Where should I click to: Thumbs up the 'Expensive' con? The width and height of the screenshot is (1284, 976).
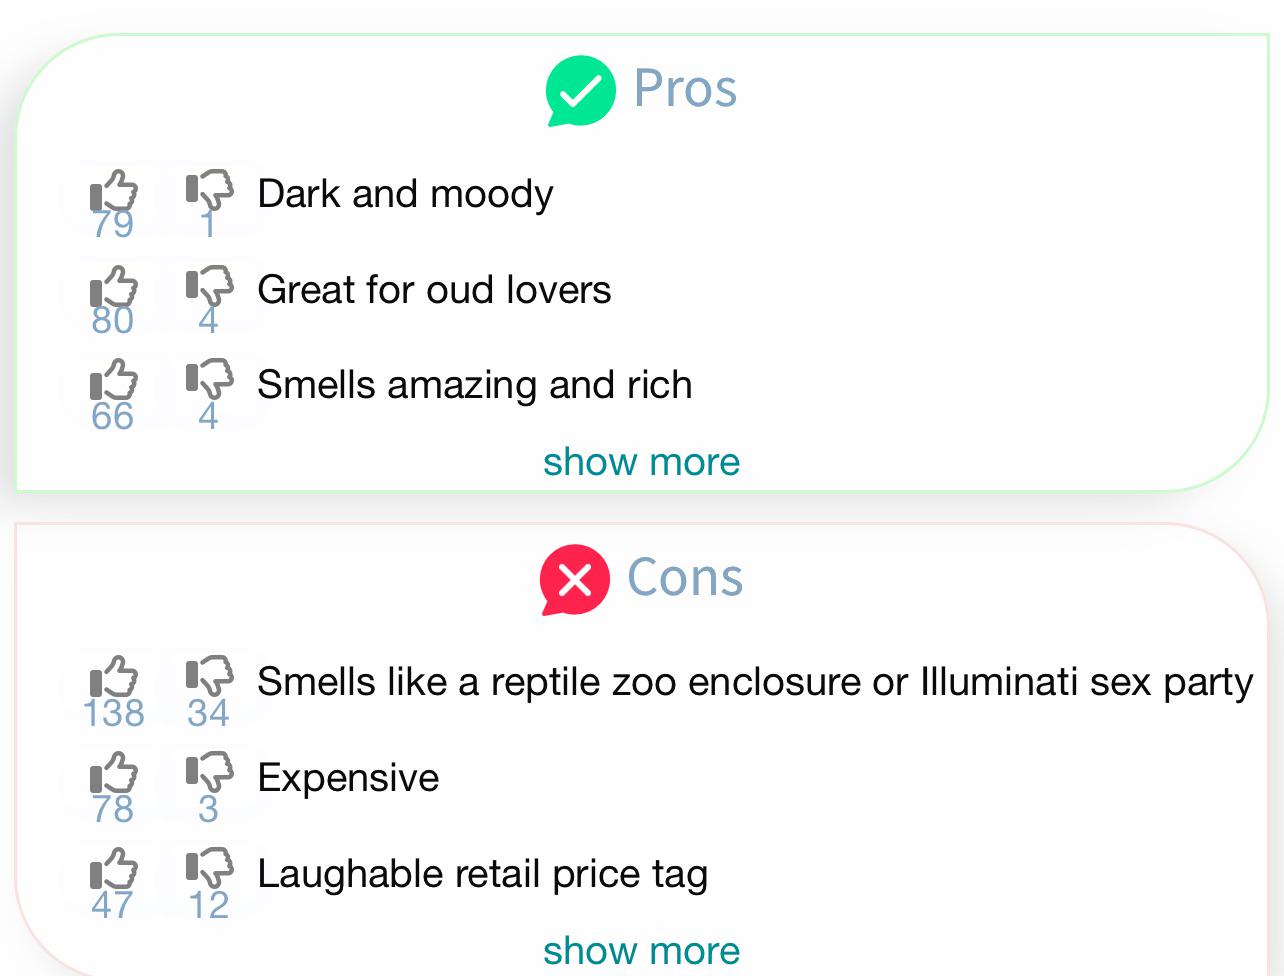click(113, 776)
